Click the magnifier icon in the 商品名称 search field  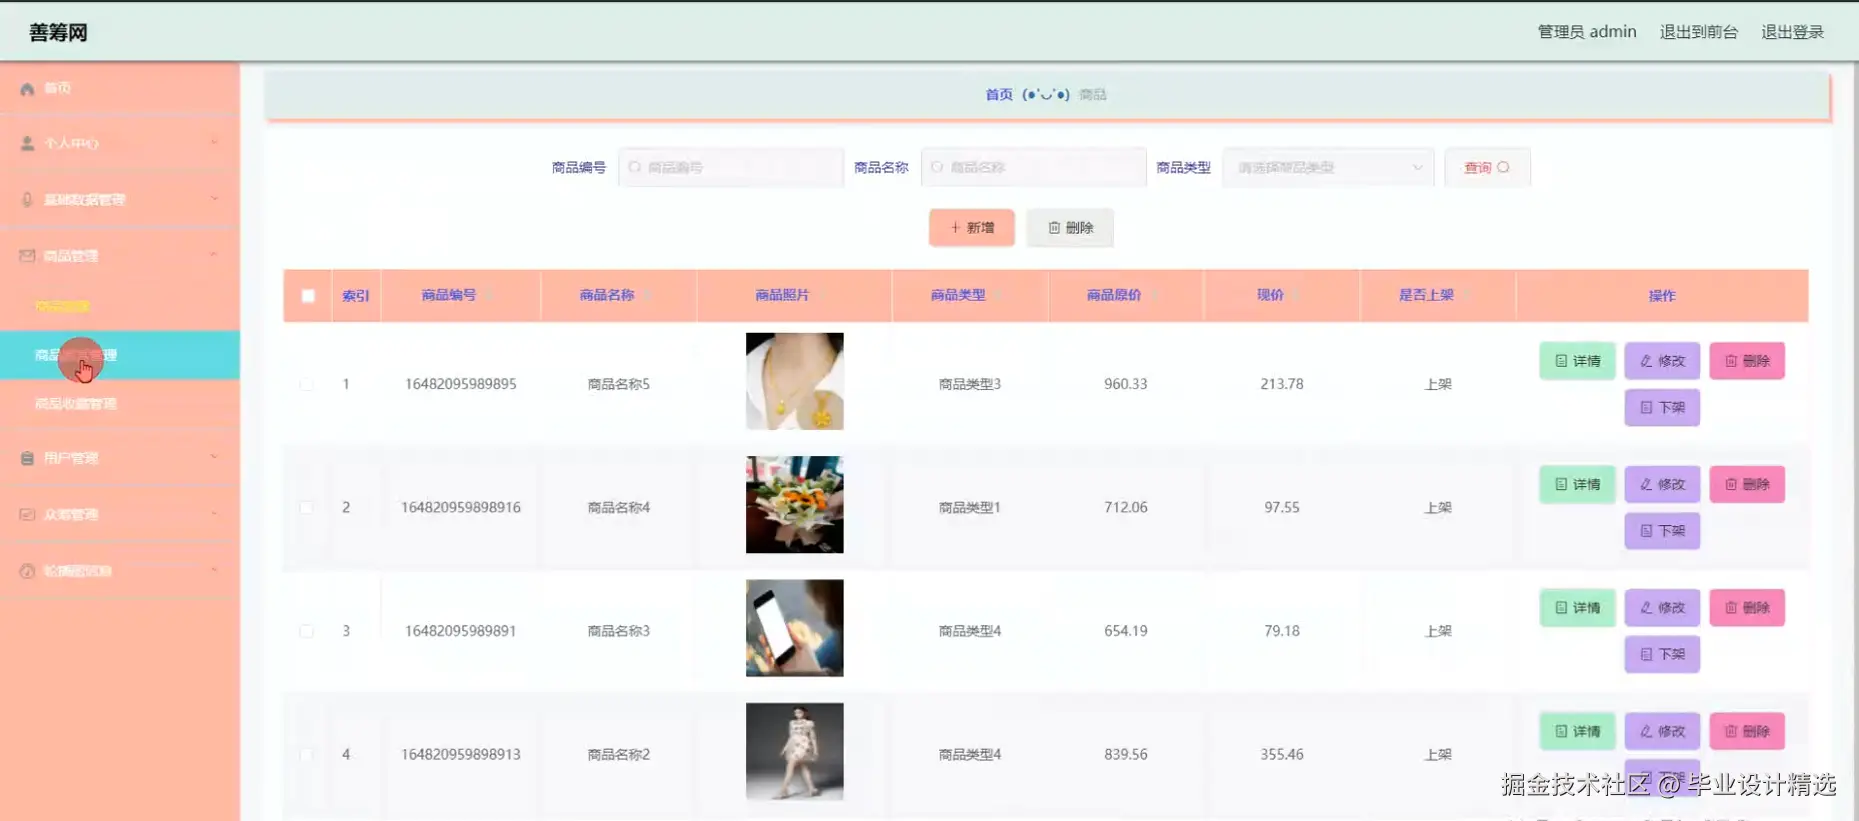click(x=937, y=168)
